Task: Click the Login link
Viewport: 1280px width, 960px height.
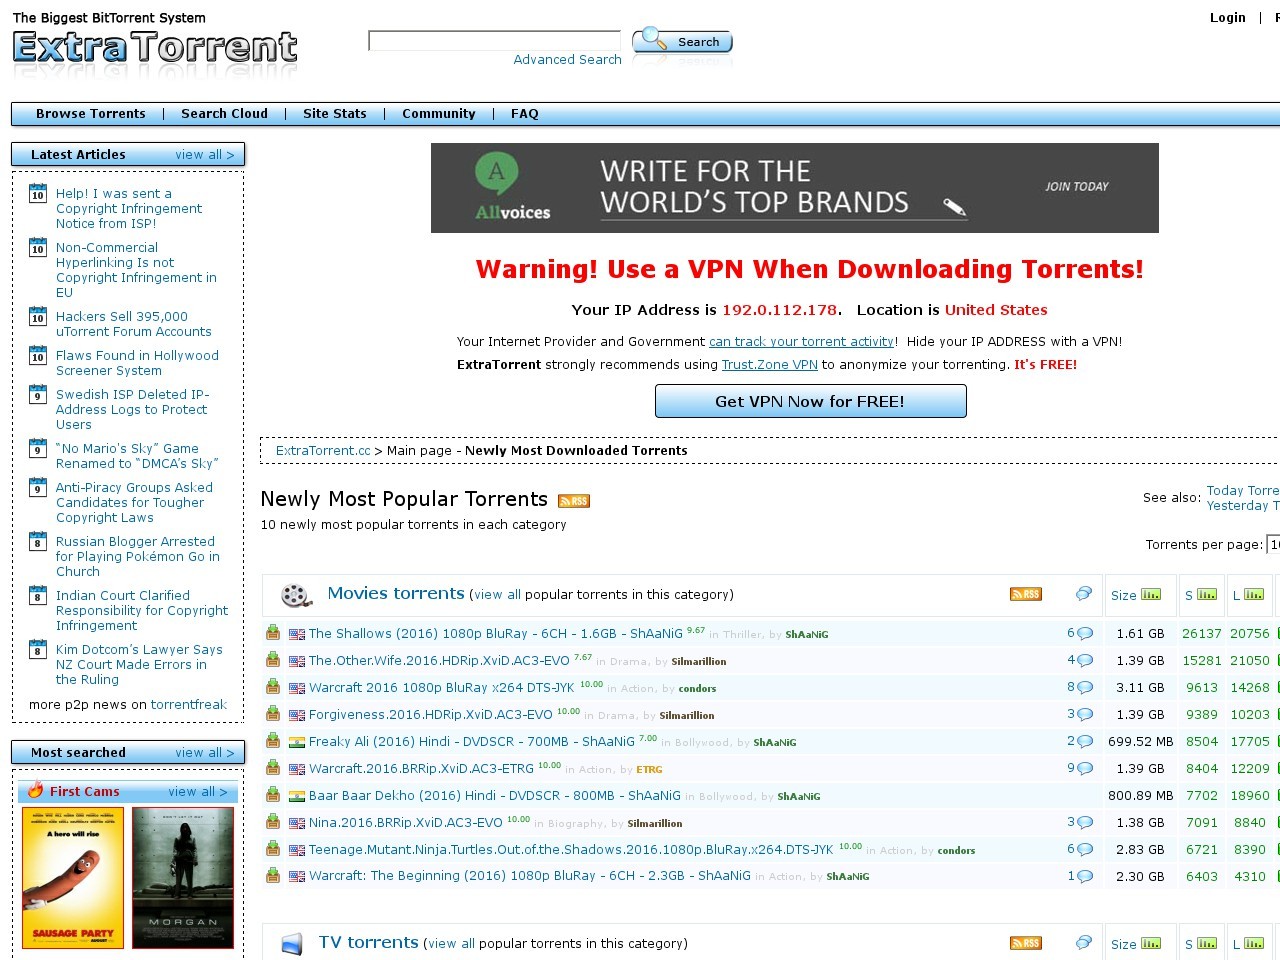Action: [x=1228, y=17]
